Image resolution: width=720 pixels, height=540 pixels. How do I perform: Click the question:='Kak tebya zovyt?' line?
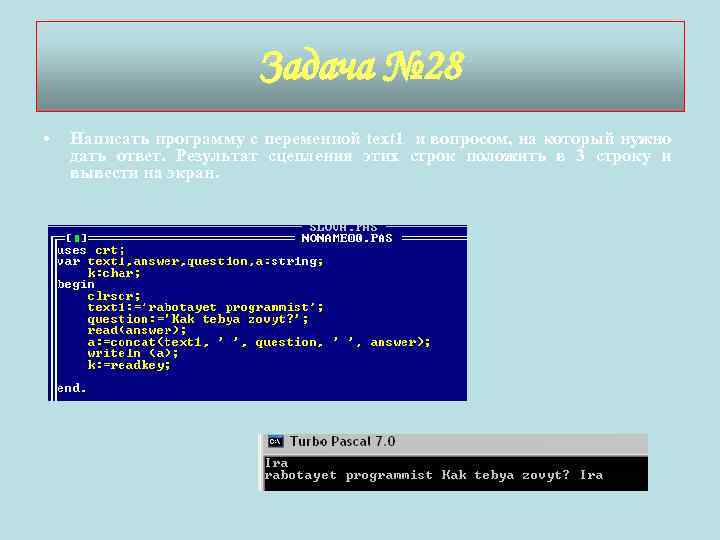pos(198,319)
